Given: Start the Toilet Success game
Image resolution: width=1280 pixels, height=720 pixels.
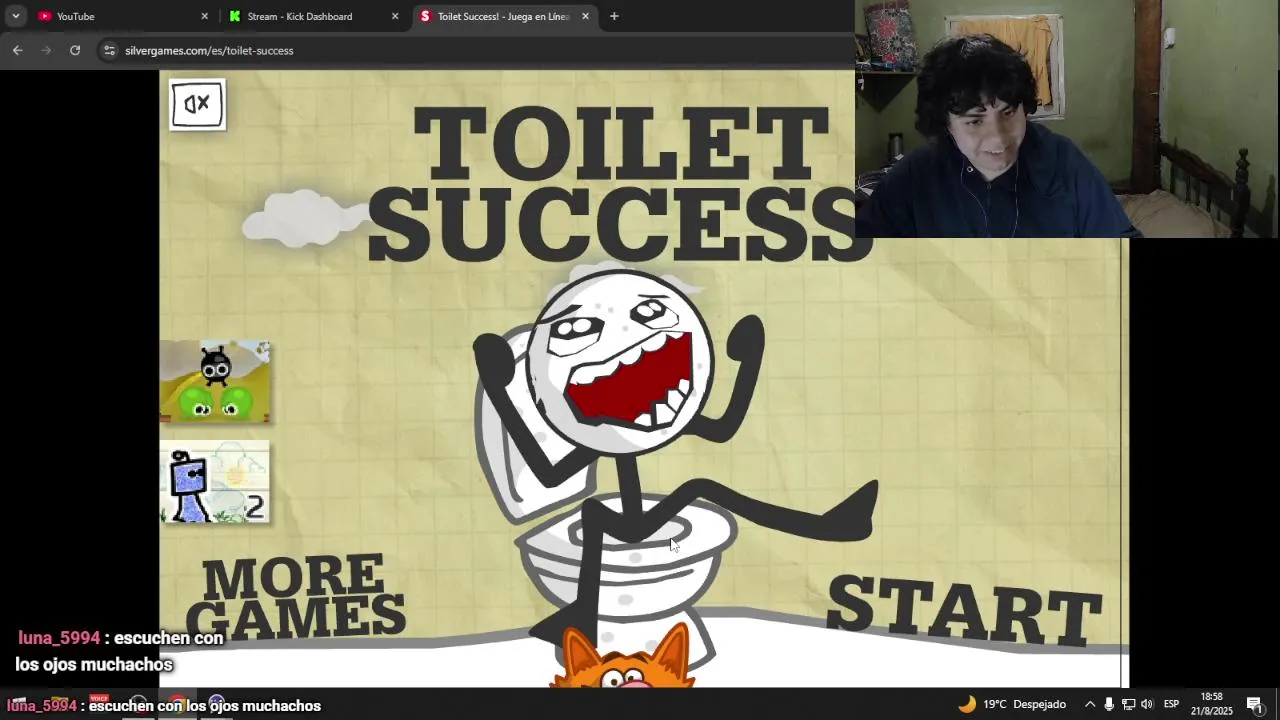Looking at the screenshot, I should click(964, 611).
